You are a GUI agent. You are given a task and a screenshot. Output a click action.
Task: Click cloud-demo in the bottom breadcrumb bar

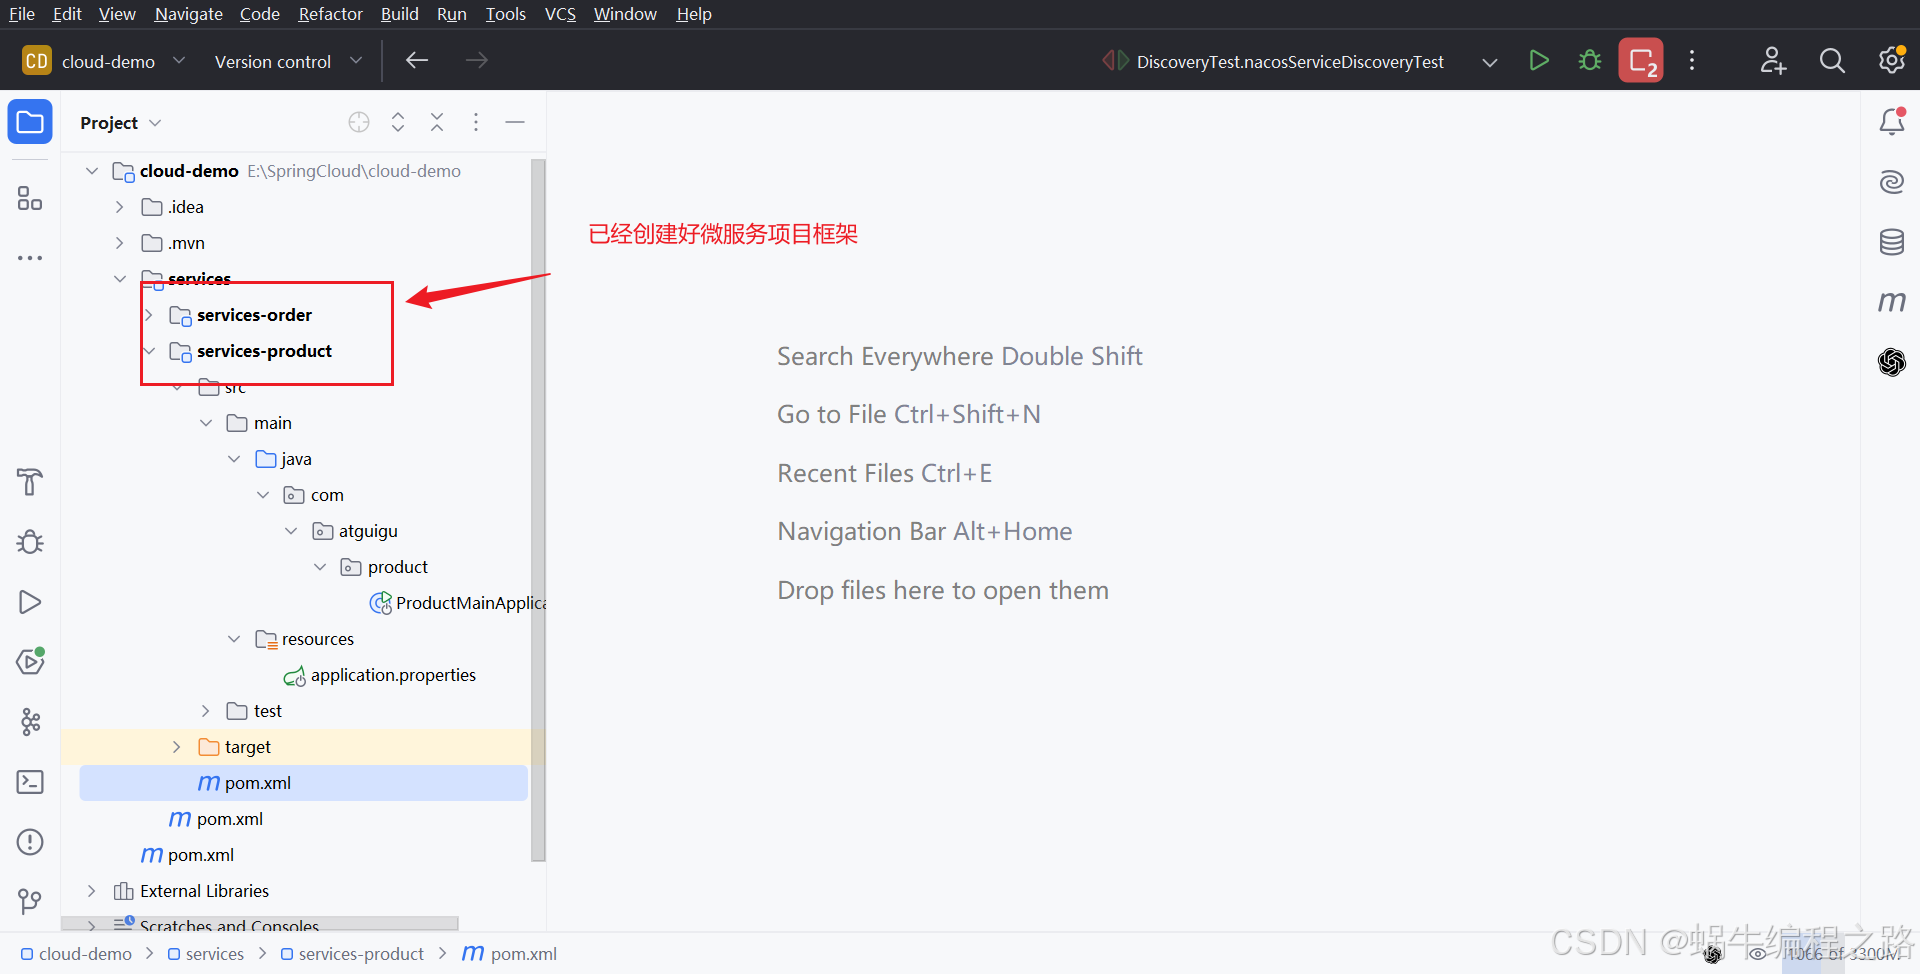tap(77, 954)
